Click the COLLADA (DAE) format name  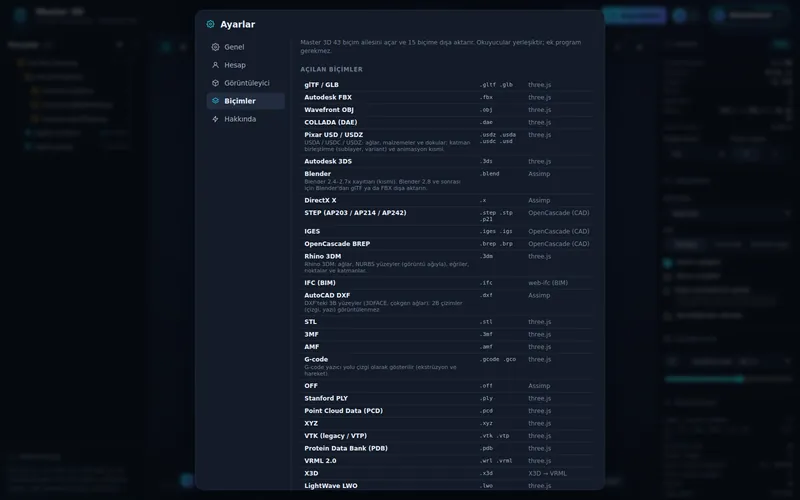coord(331,122)
